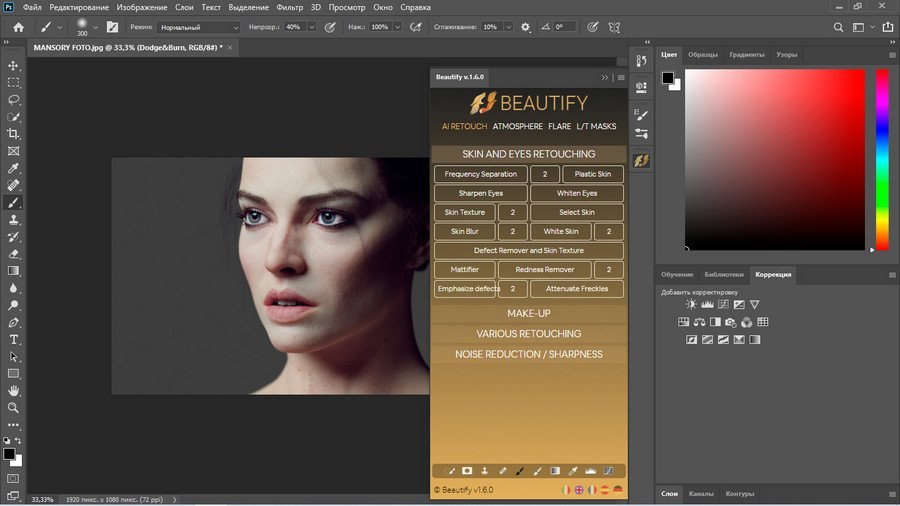Choose the Lasso tool
Viewport: 900px width, 506px height.
pos(14,100)
